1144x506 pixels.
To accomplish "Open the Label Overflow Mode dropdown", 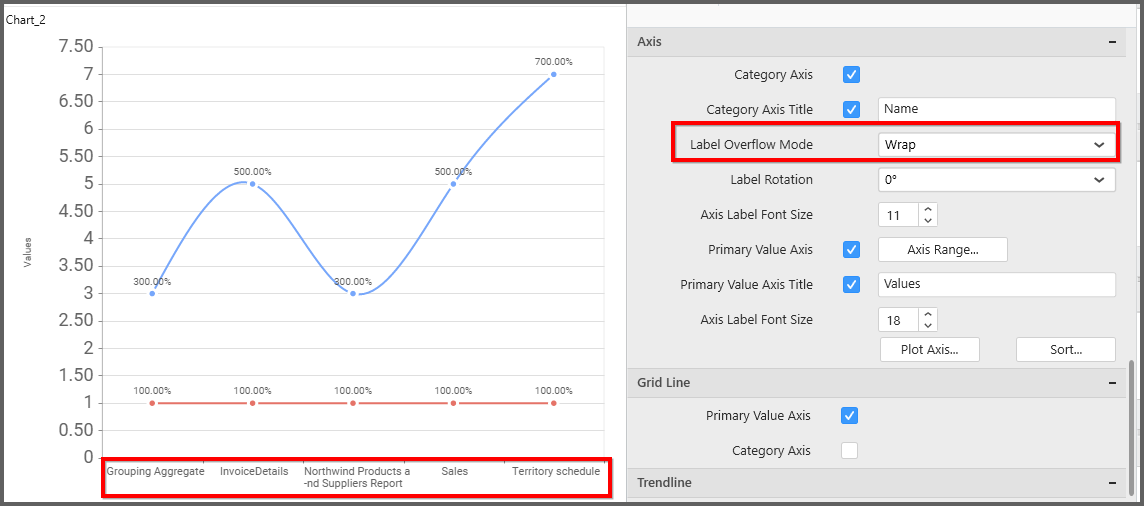I will [x=996, y=145].
